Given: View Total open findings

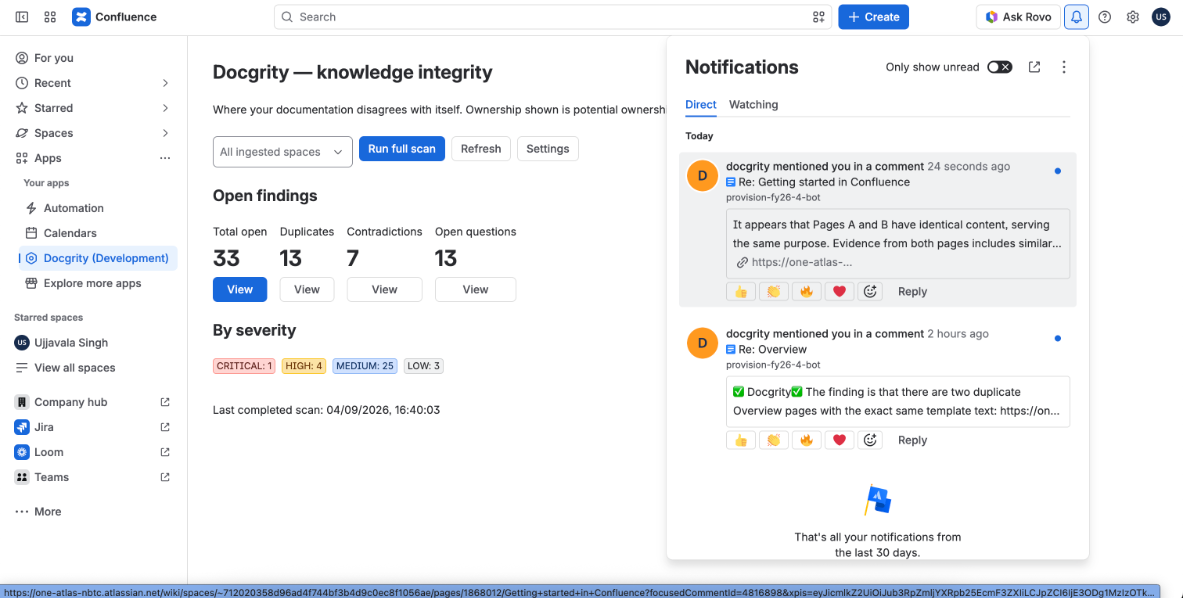Looking at the screenshot, I should tap(240, 290).
